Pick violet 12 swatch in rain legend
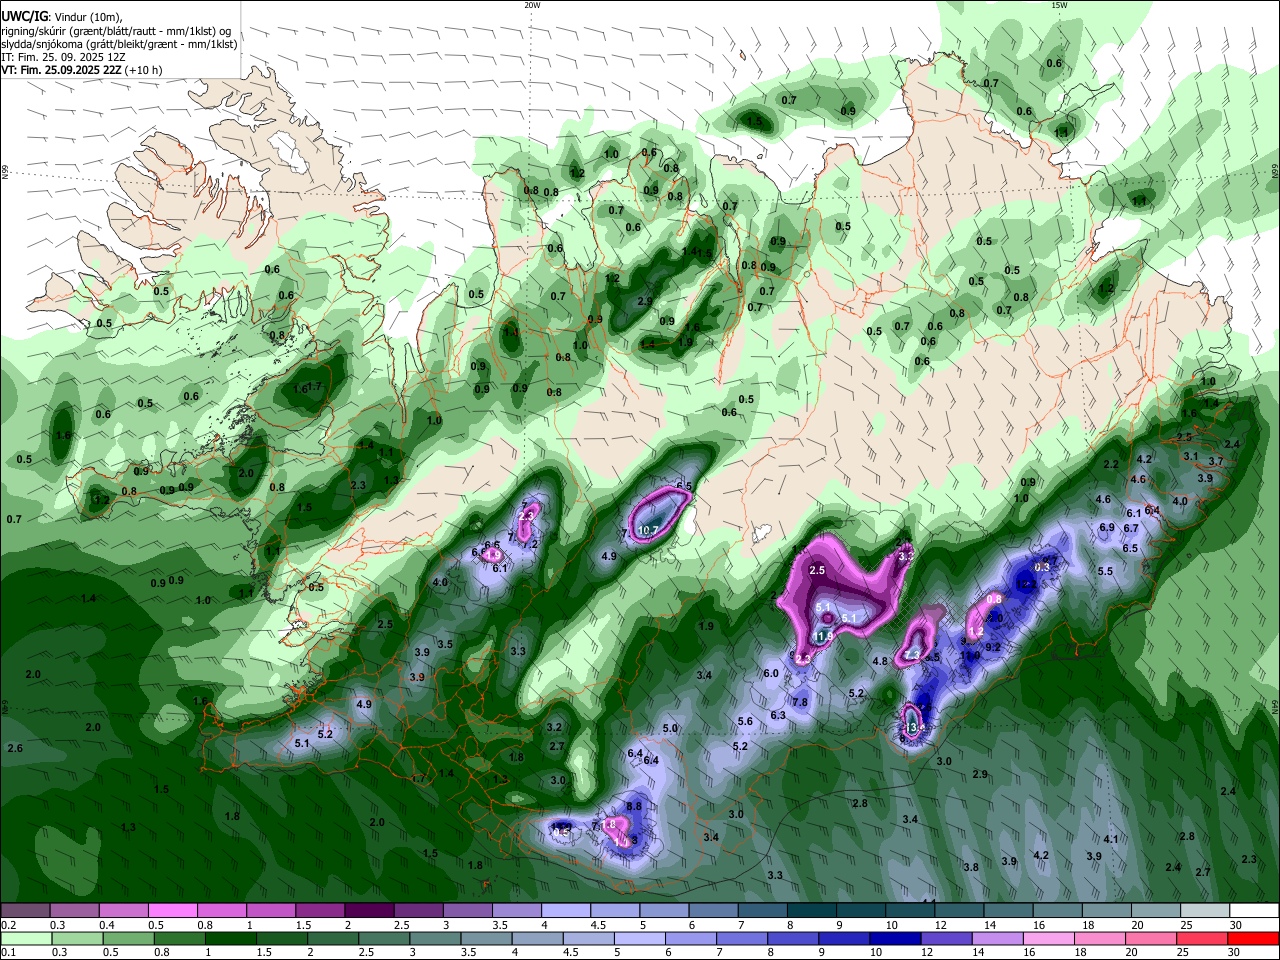The height and width of the screenshot is (960, 1280). tap(946, 939)
